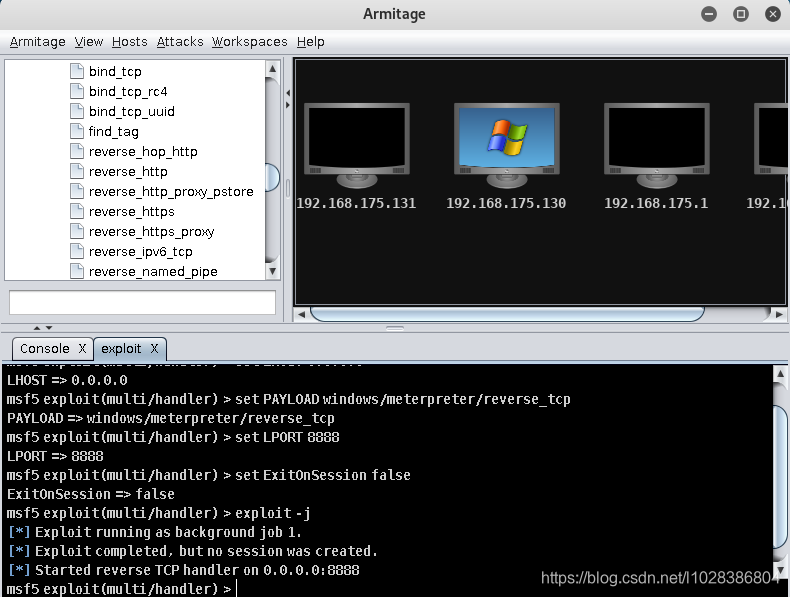
Task: Click the reverse_named_pipe file icon
Action: 77,271
